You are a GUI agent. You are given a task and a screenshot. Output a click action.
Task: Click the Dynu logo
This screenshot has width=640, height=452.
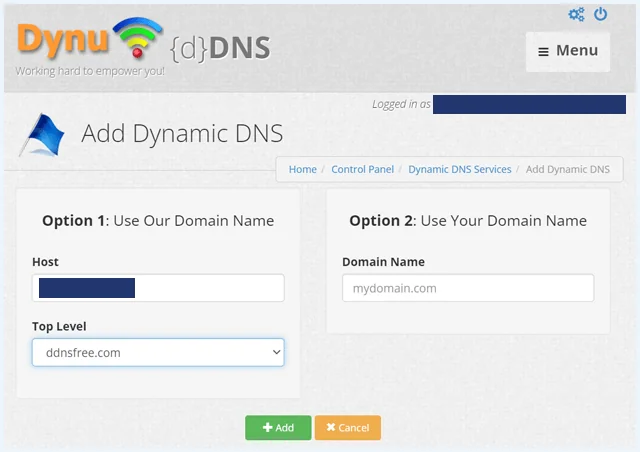[x=90, y=39]
